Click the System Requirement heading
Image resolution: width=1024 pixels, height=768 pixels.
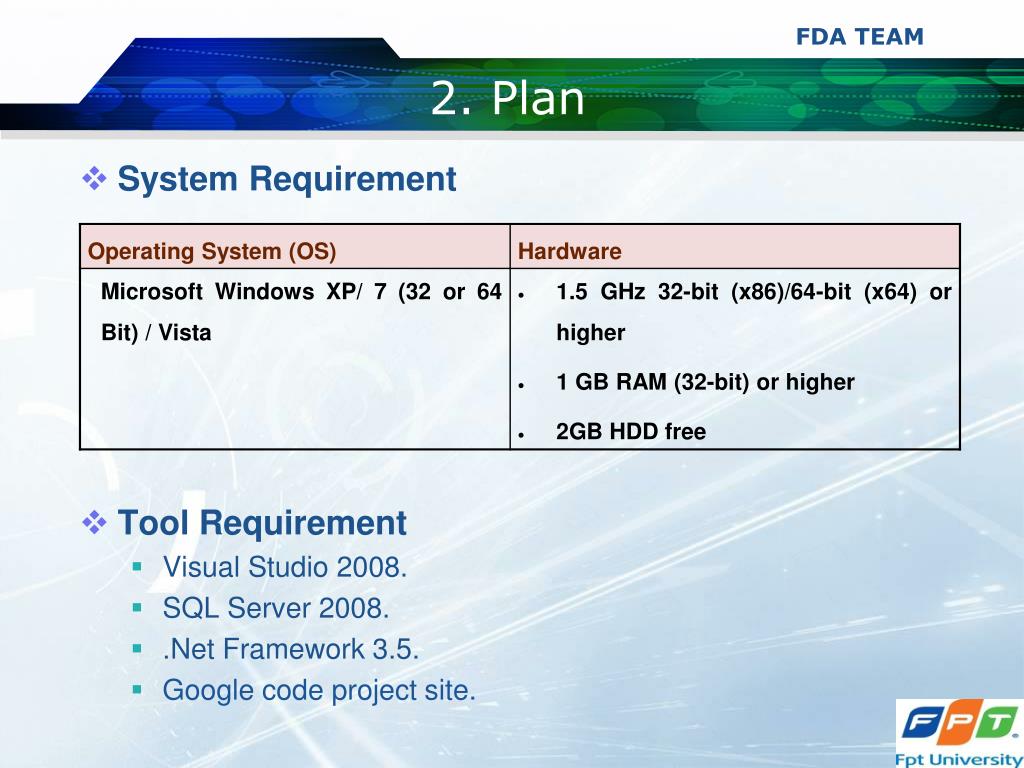(x=287, y=178)
